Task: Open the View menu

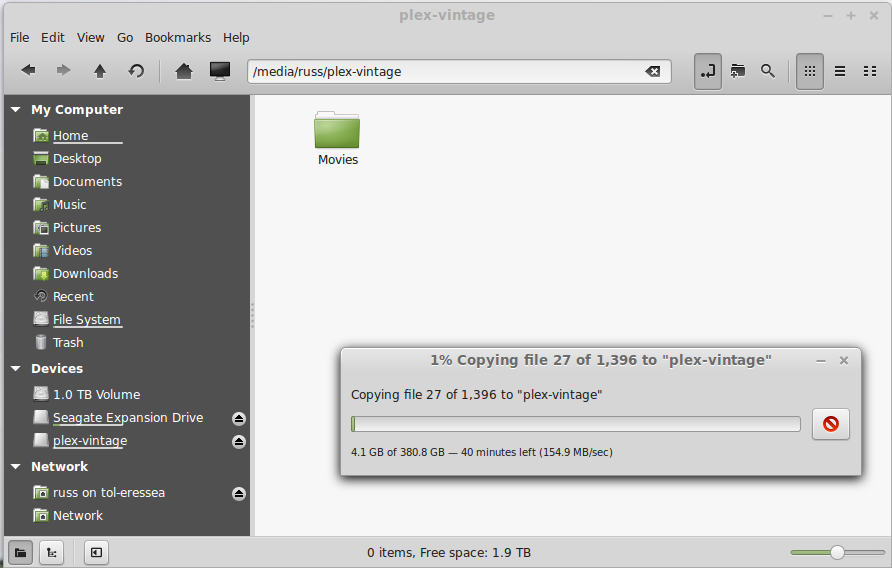Action: point(90,38)
